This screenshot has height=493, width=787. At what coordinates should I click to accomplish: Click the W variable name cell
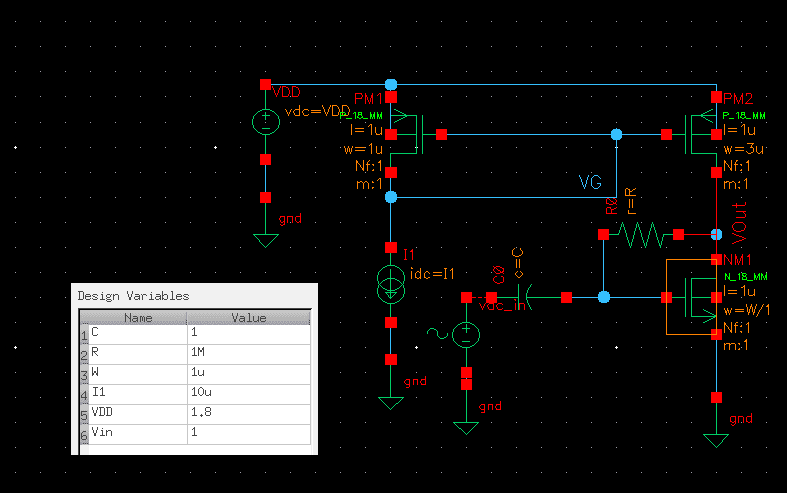click(x=137, y=373)
